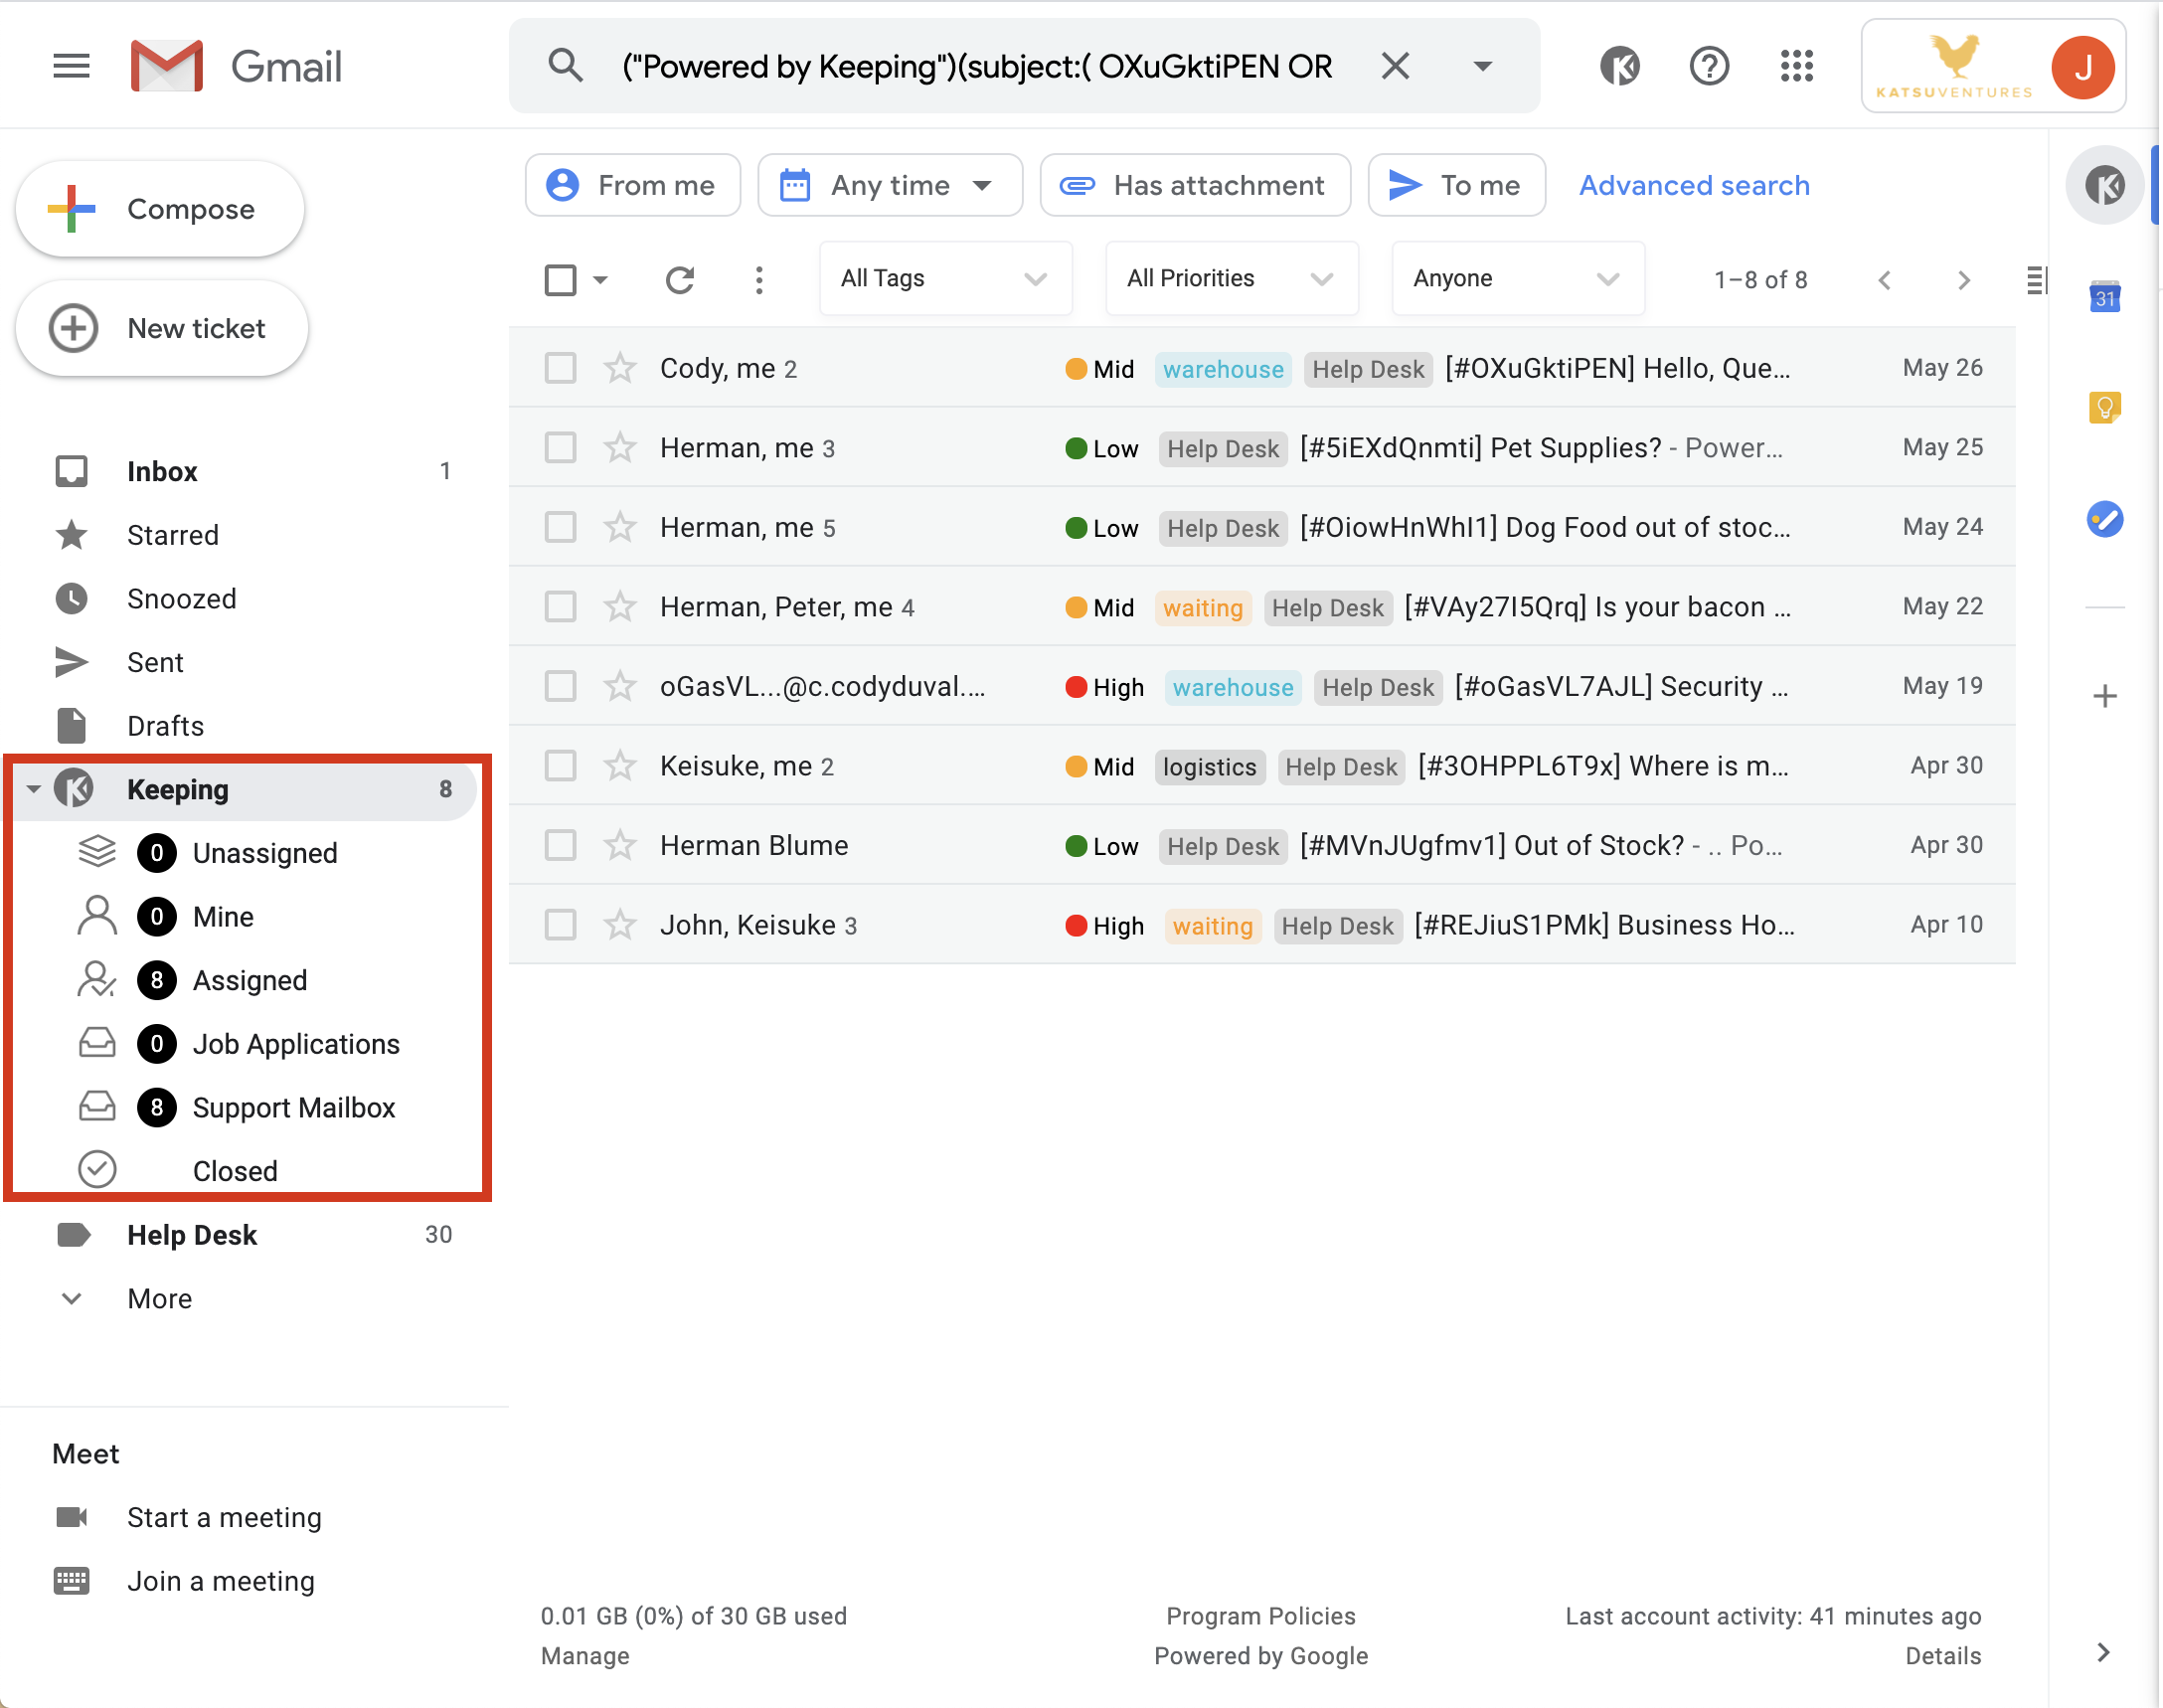Viewport: 2163px width, 1708px height.
Task: Open the Google apps grid
Action: click(1797, 66)
